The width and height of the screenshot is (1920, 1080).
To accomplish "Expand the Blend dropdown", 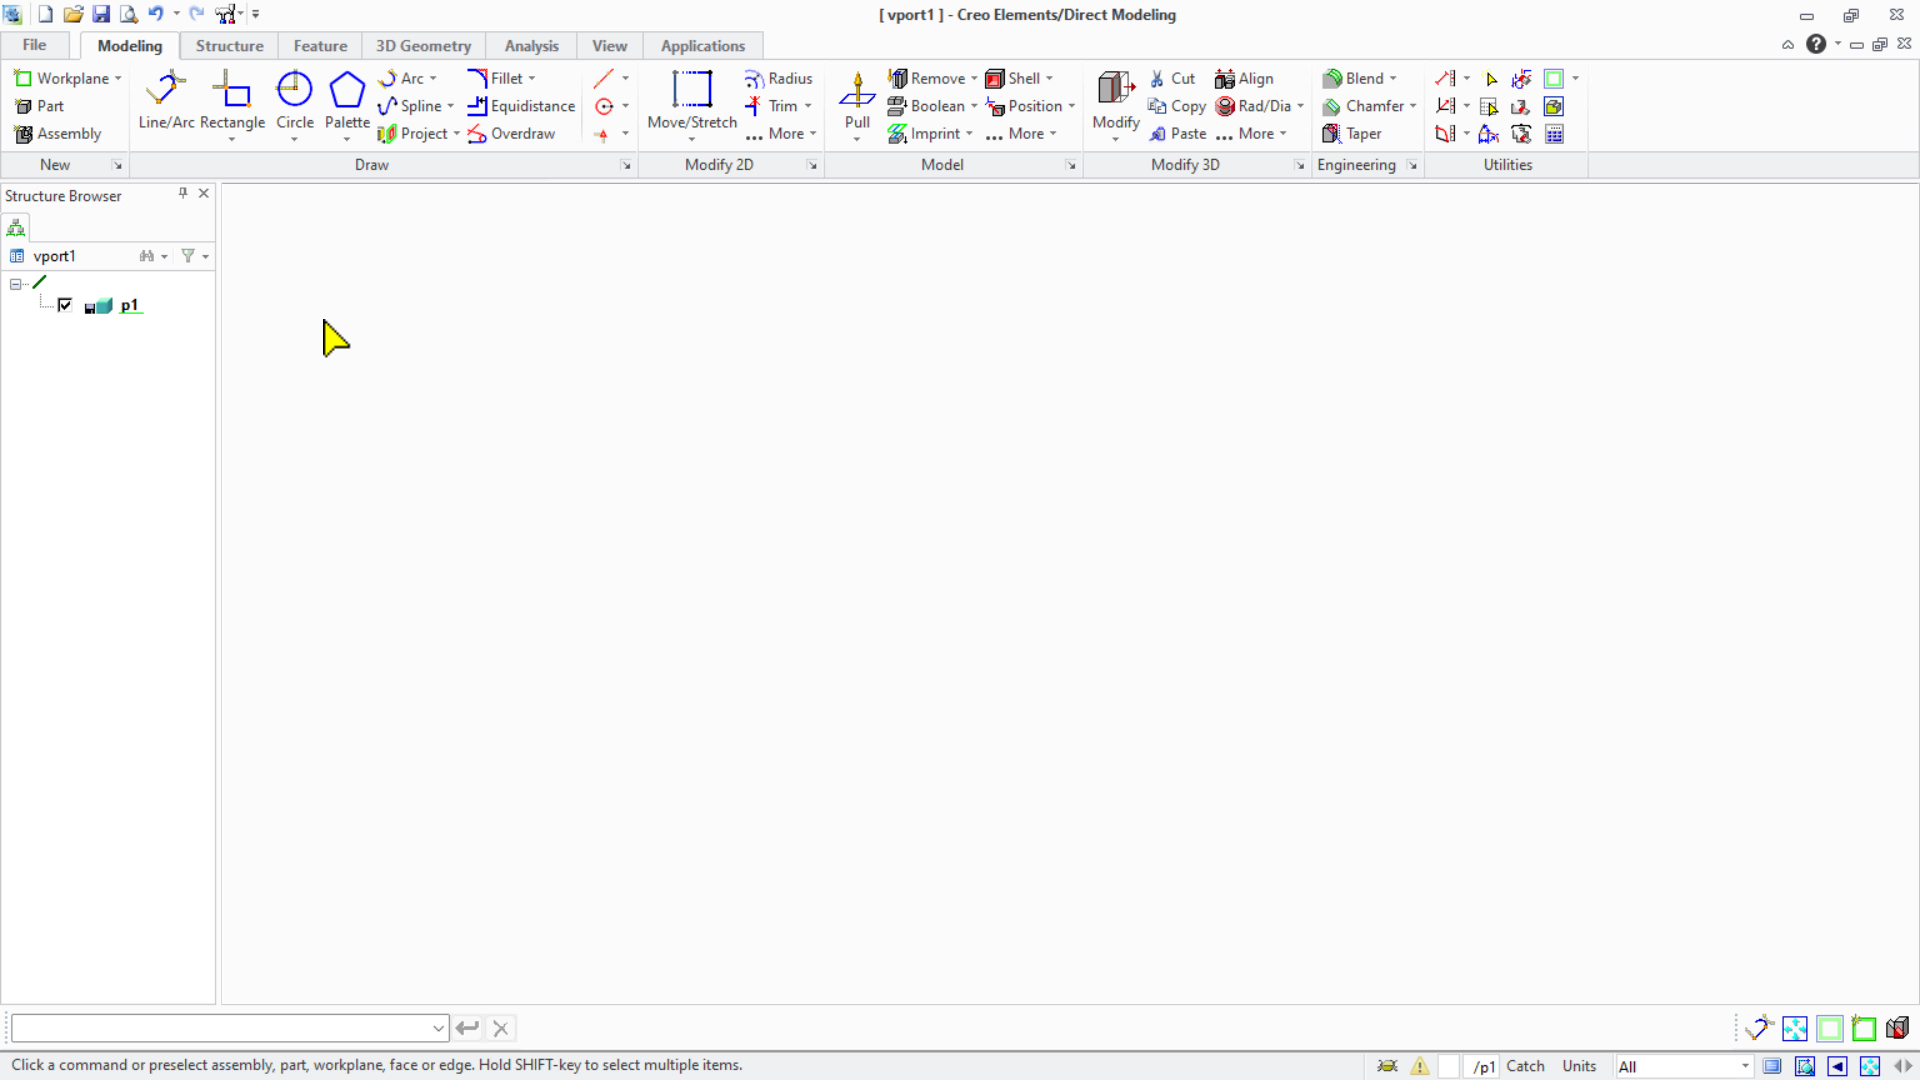I will [1393, 79].
